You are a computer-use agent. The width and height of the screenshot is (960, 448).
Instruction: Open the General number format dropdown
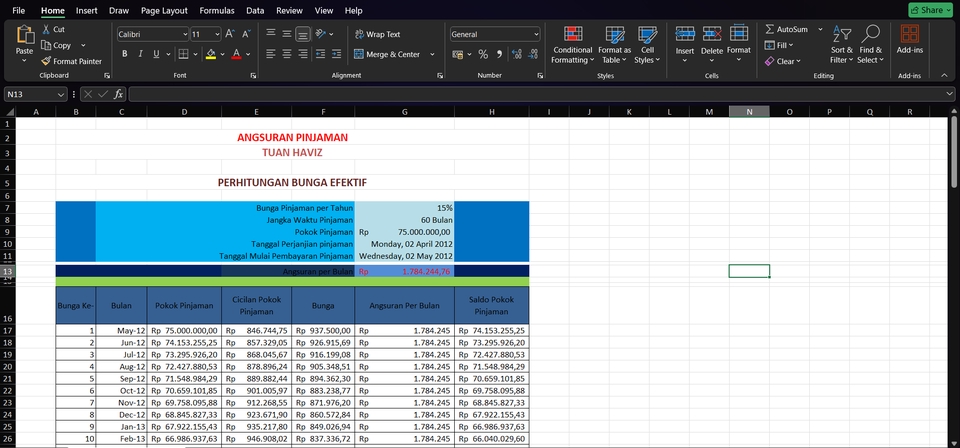click(x=536, y=34)
